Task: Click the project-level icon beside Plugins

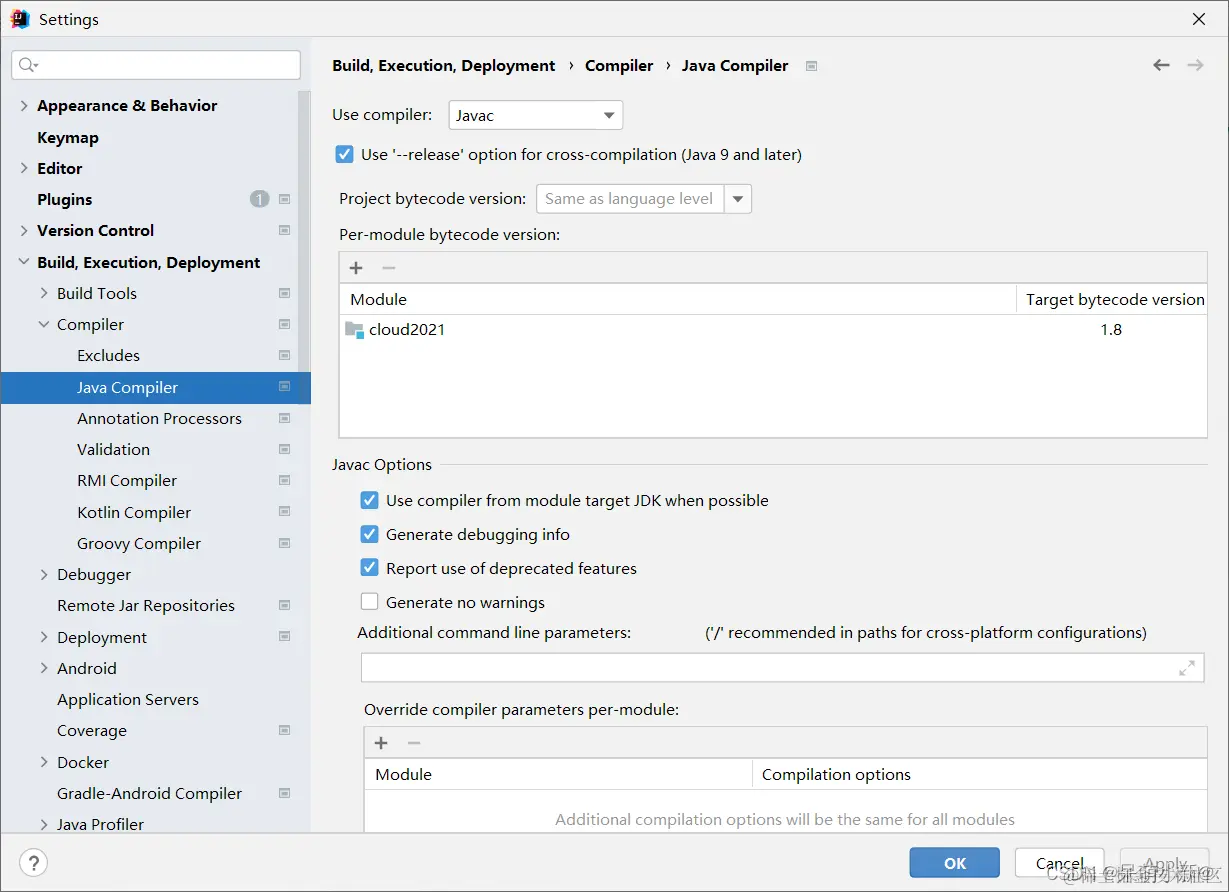Action: pyautogui.click(x=285, y=199)
